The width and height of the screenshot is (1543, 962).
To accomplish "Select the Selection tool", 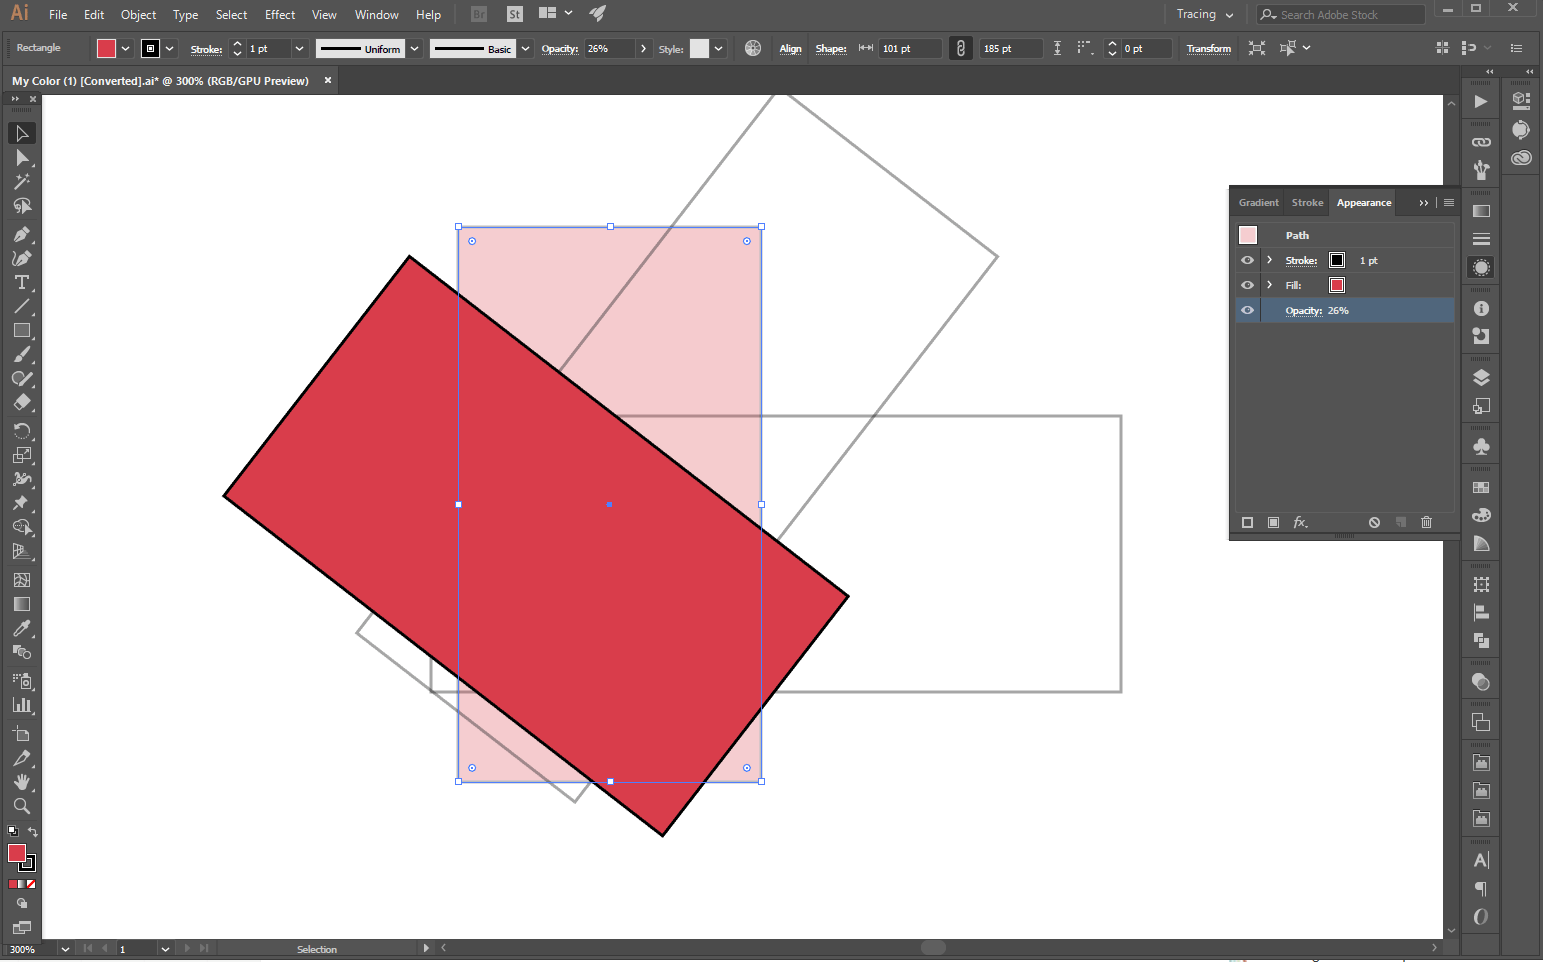I will 22,133.
